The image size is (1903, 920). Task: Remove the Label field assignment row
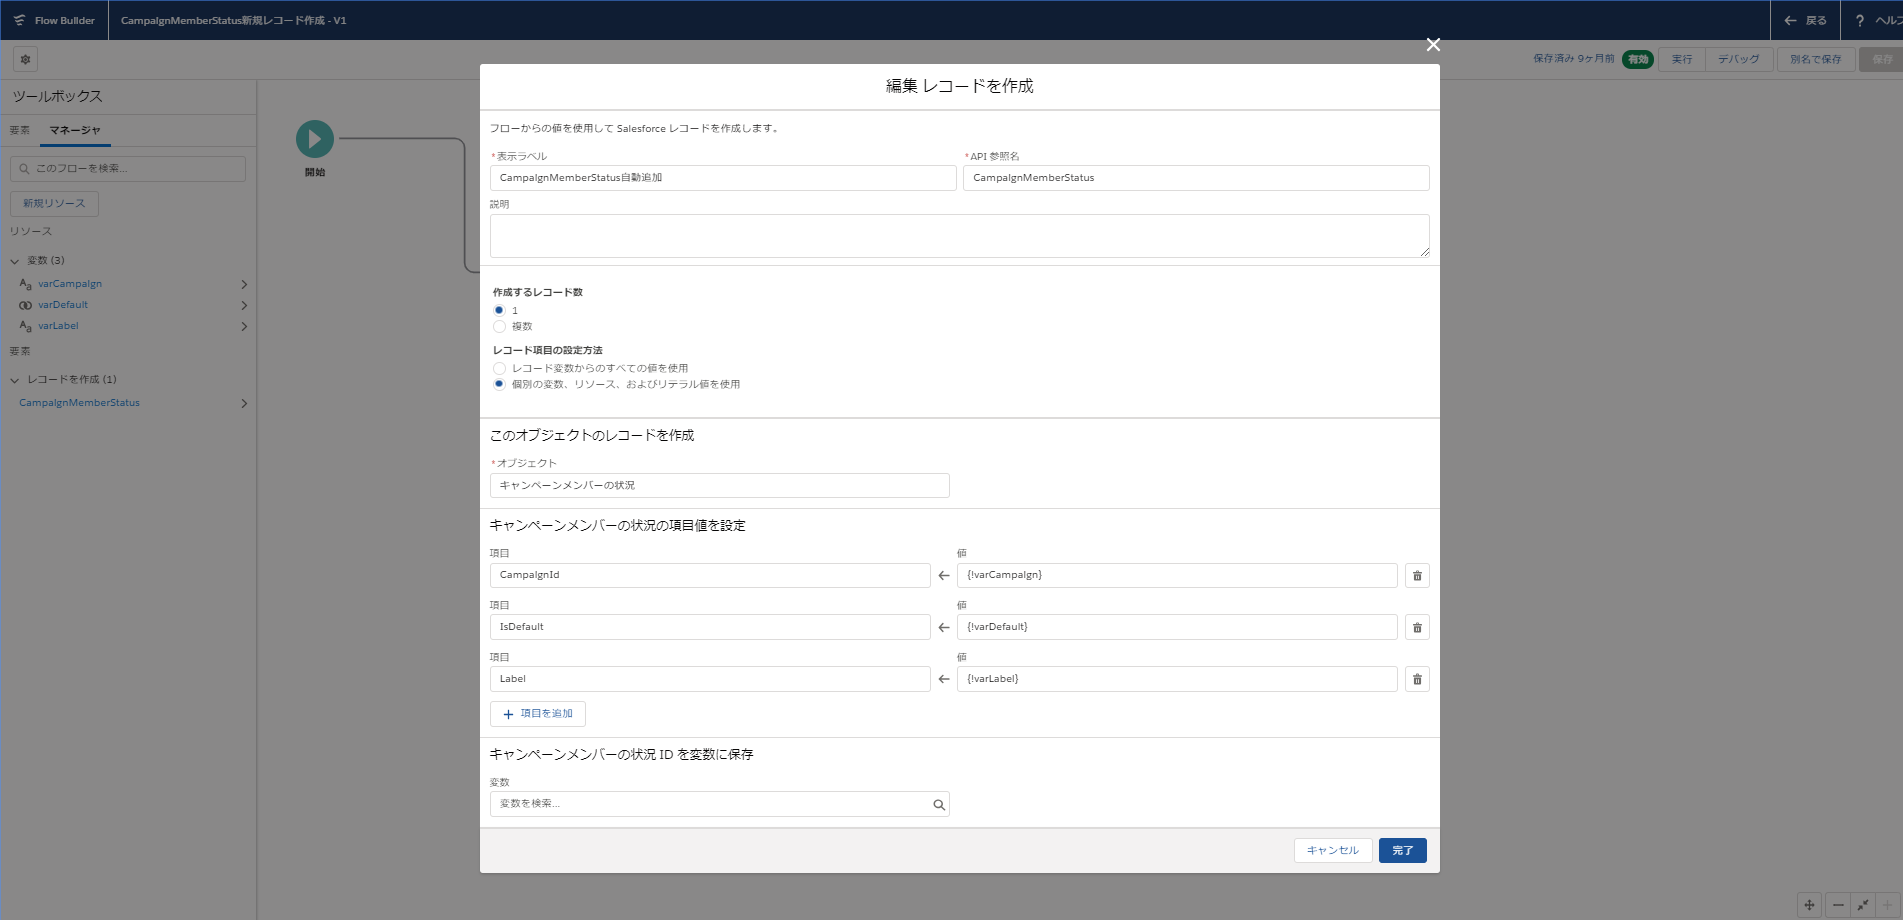(x=1417, y=680)
